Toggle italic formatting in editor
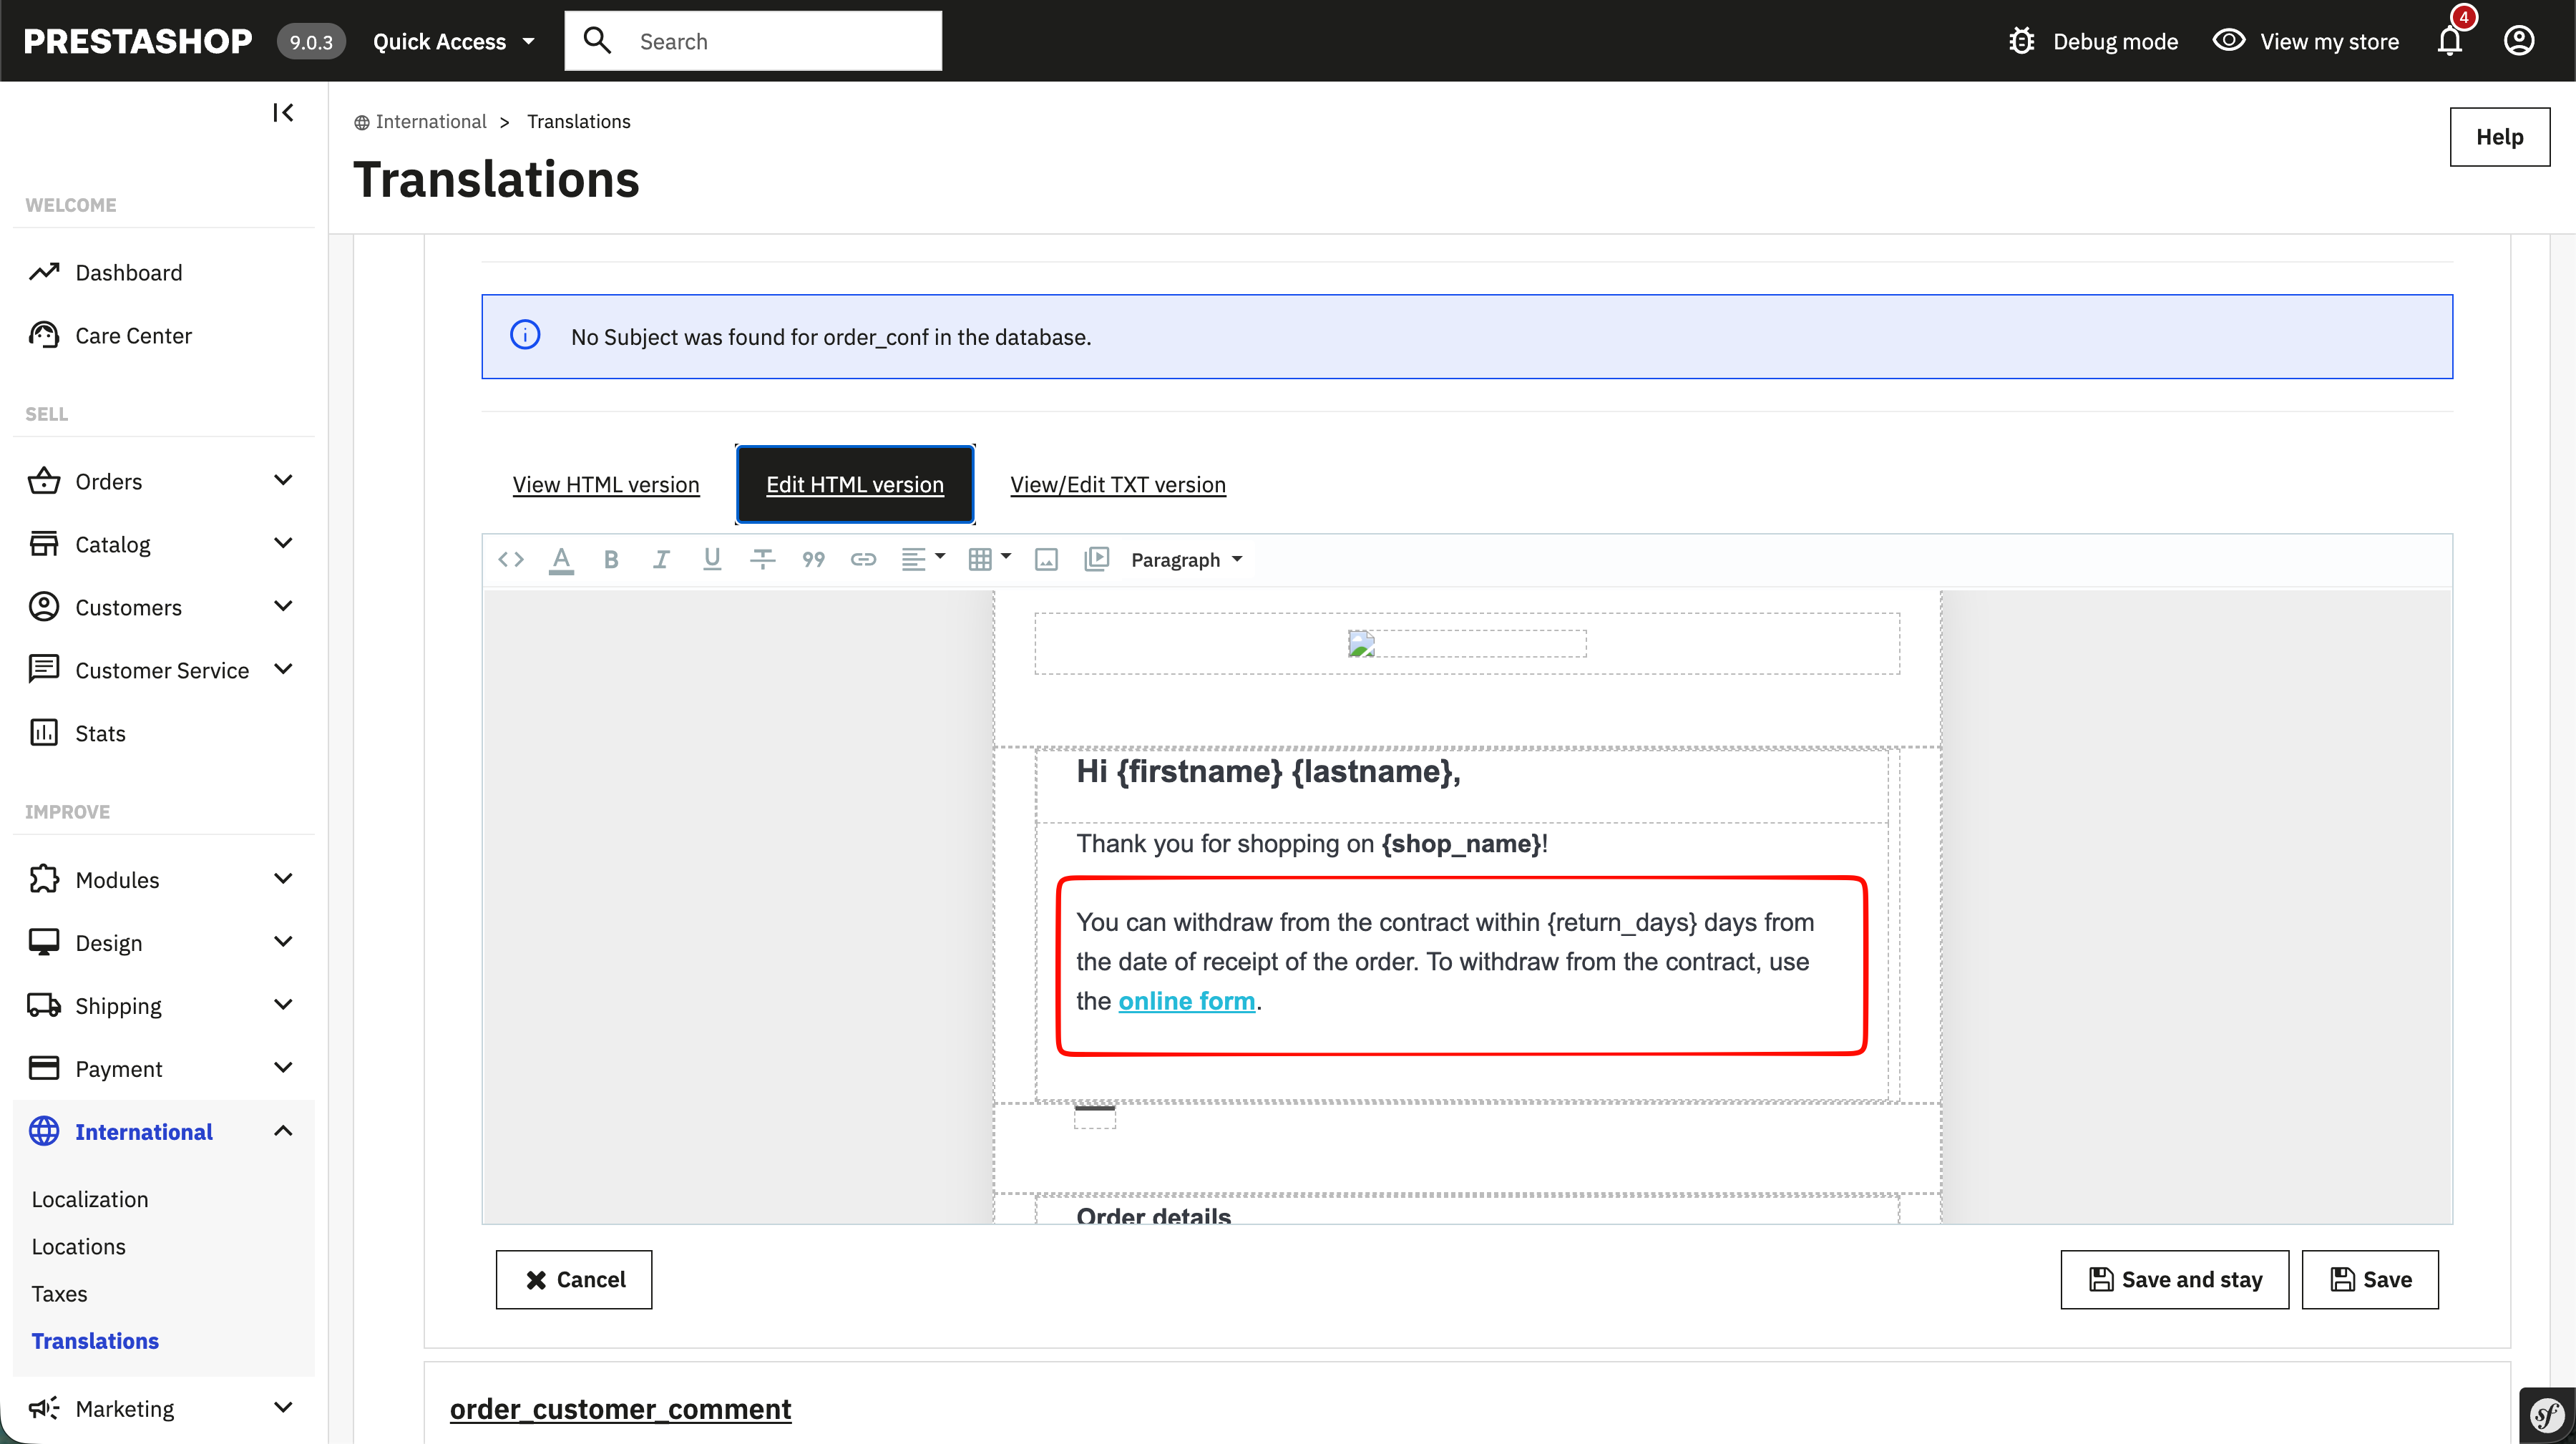This screenshot has width=2576, height=1444. tap(661, 559)
